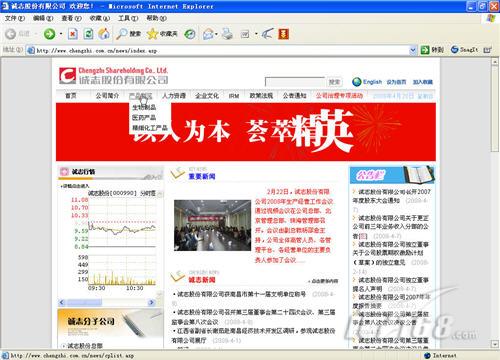Select the 首页 navigation tab
The width and height of the screenshot is (500, 360).
click(71, 96)
